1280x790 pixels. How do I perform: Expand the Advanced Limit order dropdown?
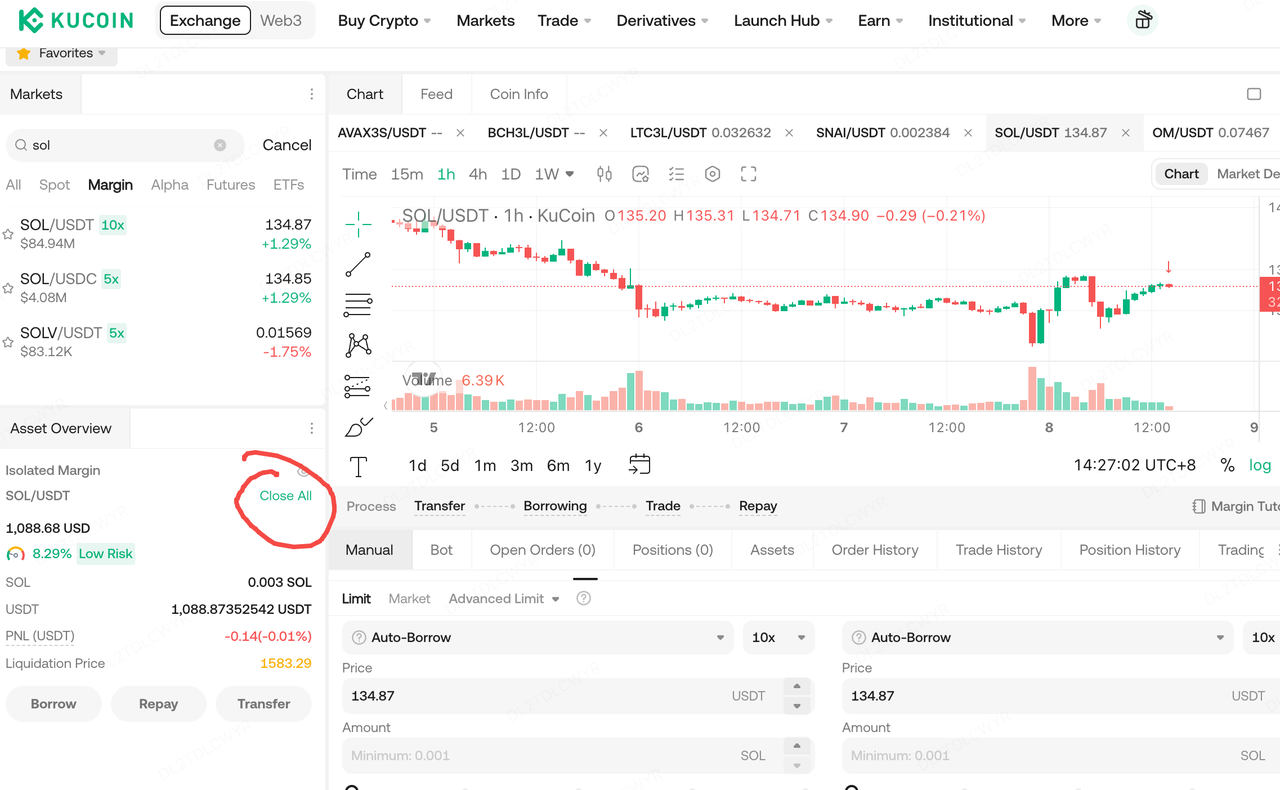click(x=504, y=599)
